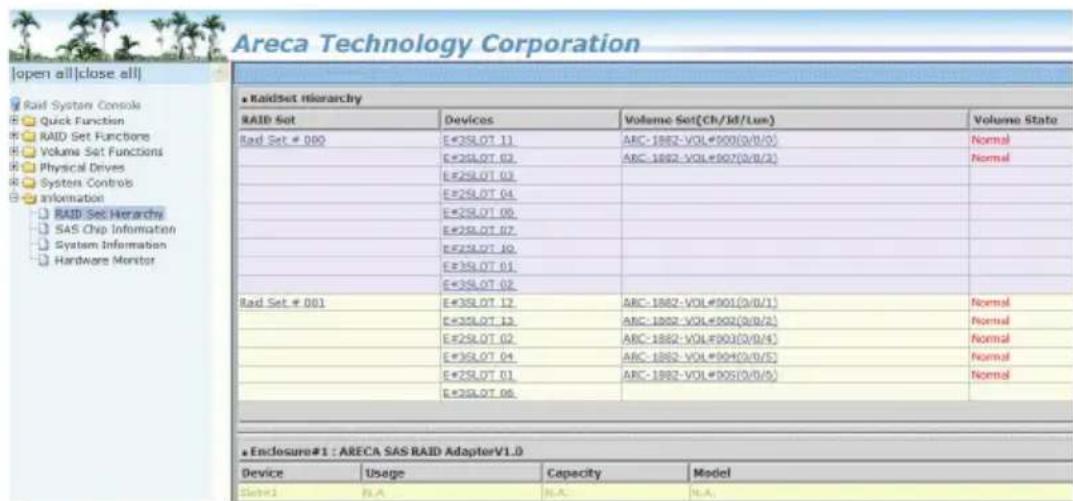Open Hardware Monitor page
This screenshot has width=1073, height=501.
tap(105, 261)
